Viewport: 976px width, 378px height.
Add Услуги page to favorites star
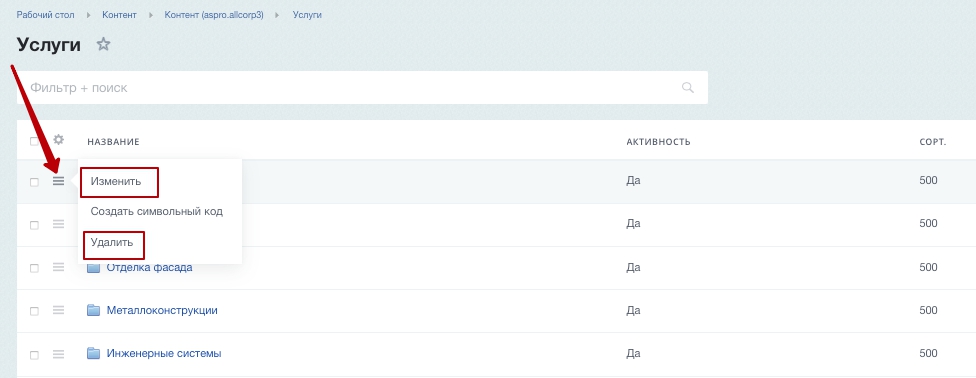(x=103, y=44)
